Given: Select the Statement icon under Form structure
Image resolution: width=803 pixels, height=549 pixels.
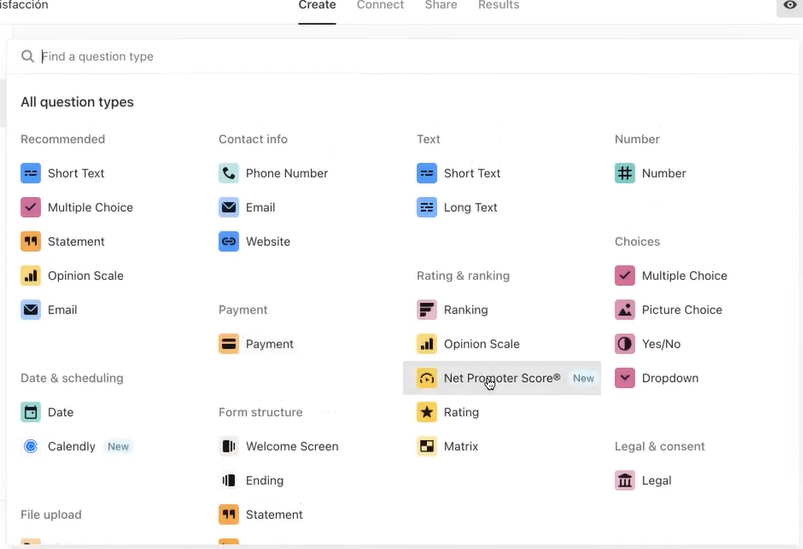Looking at the screenshot, I should click(x=229, y=515).
